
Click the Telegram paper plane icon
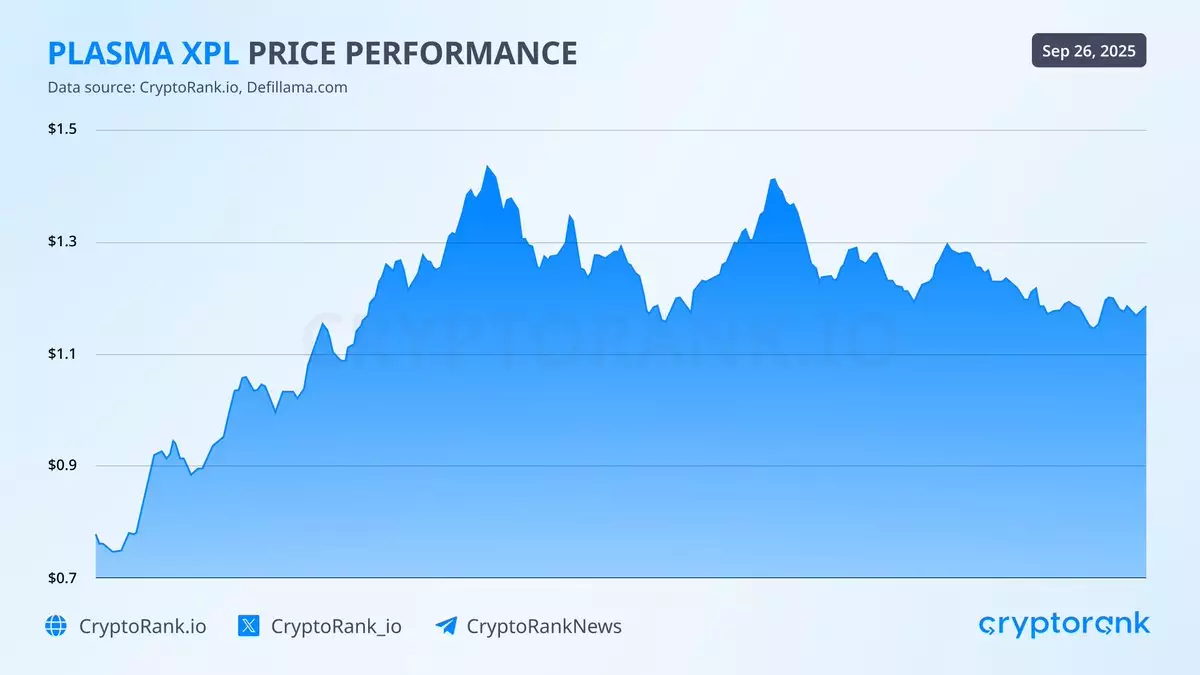tap(446, 626)
